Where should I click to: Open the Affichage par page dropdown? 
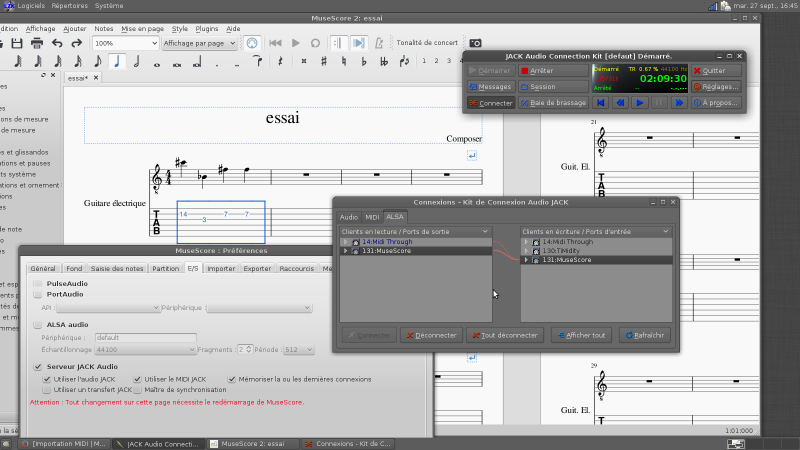click(x=199, y=43)
